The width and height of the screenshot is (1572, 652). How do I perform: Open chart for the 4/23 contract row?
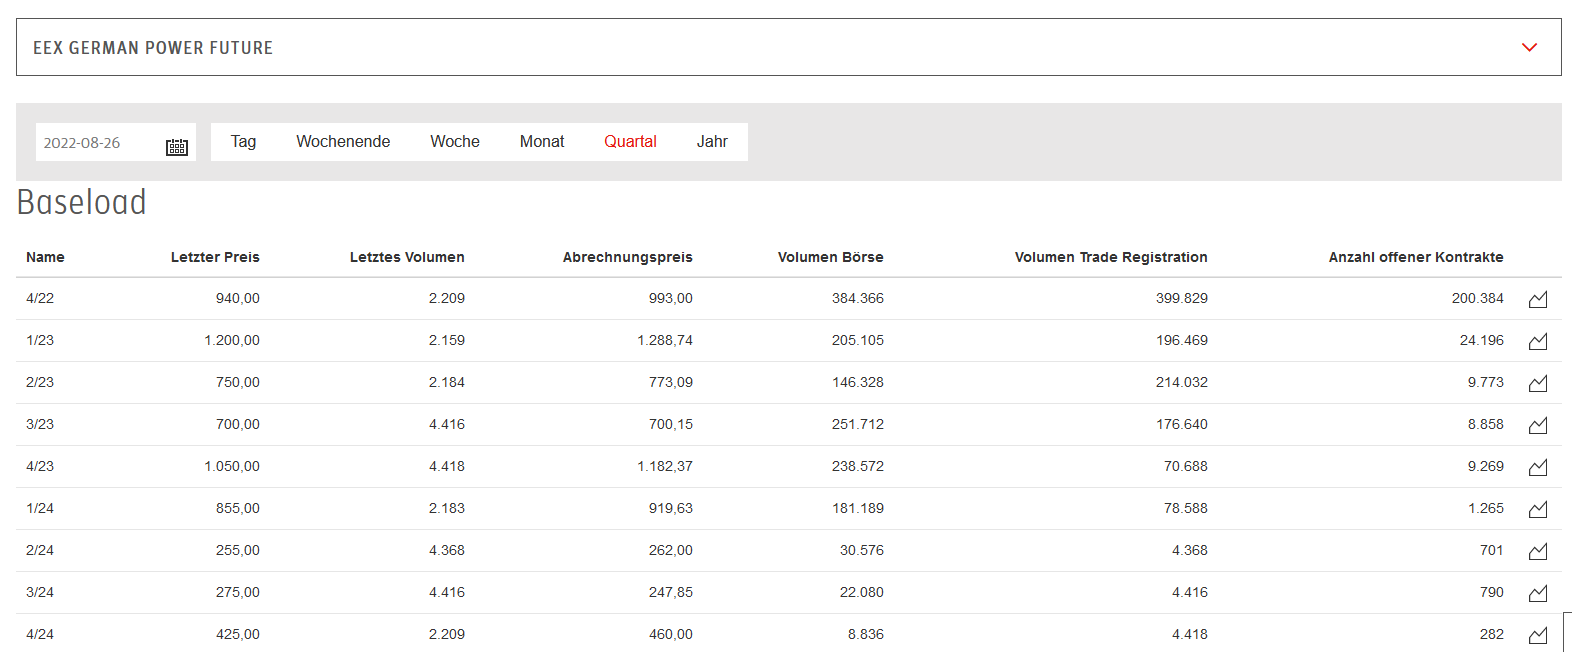coord(1538,467)
